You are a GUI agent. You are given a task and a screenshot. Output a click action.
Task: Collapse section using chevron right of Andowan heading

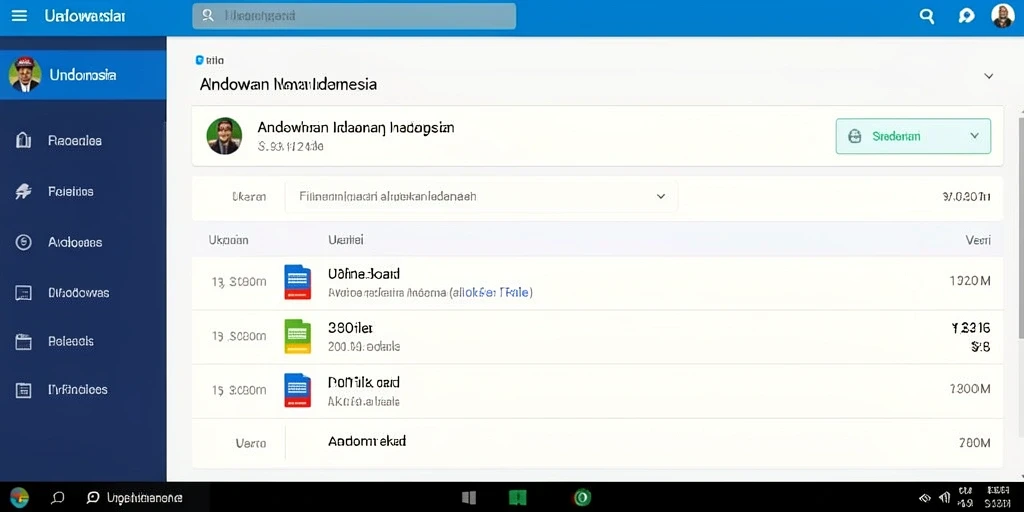coord(989,76)
